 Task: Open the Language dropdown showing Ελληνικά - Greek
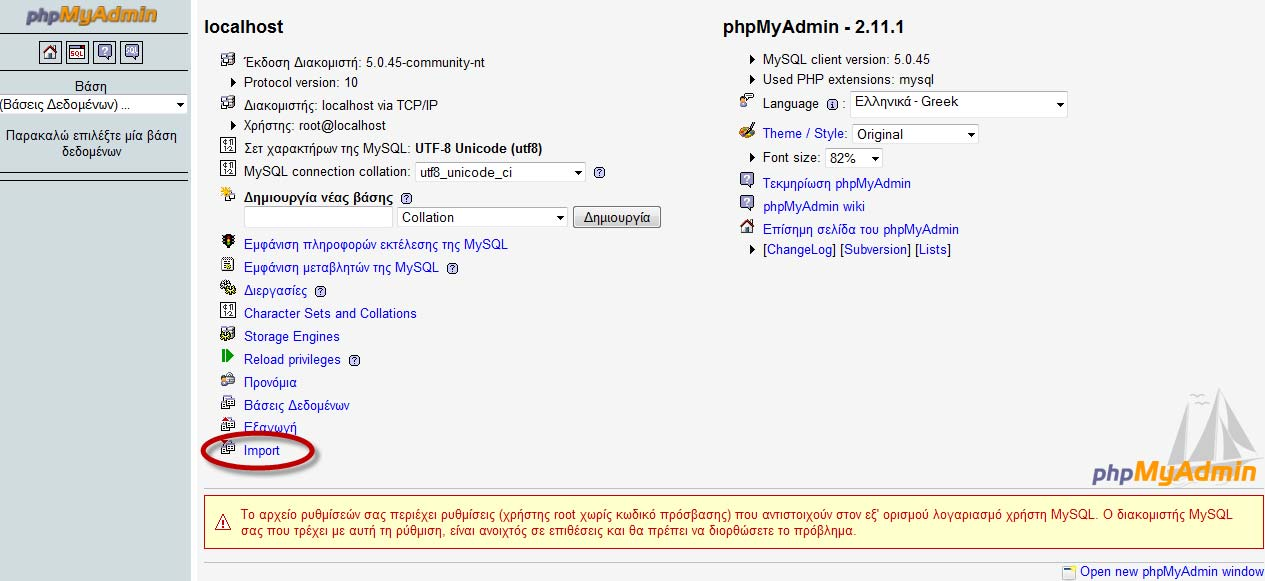(x=959, y=103)
